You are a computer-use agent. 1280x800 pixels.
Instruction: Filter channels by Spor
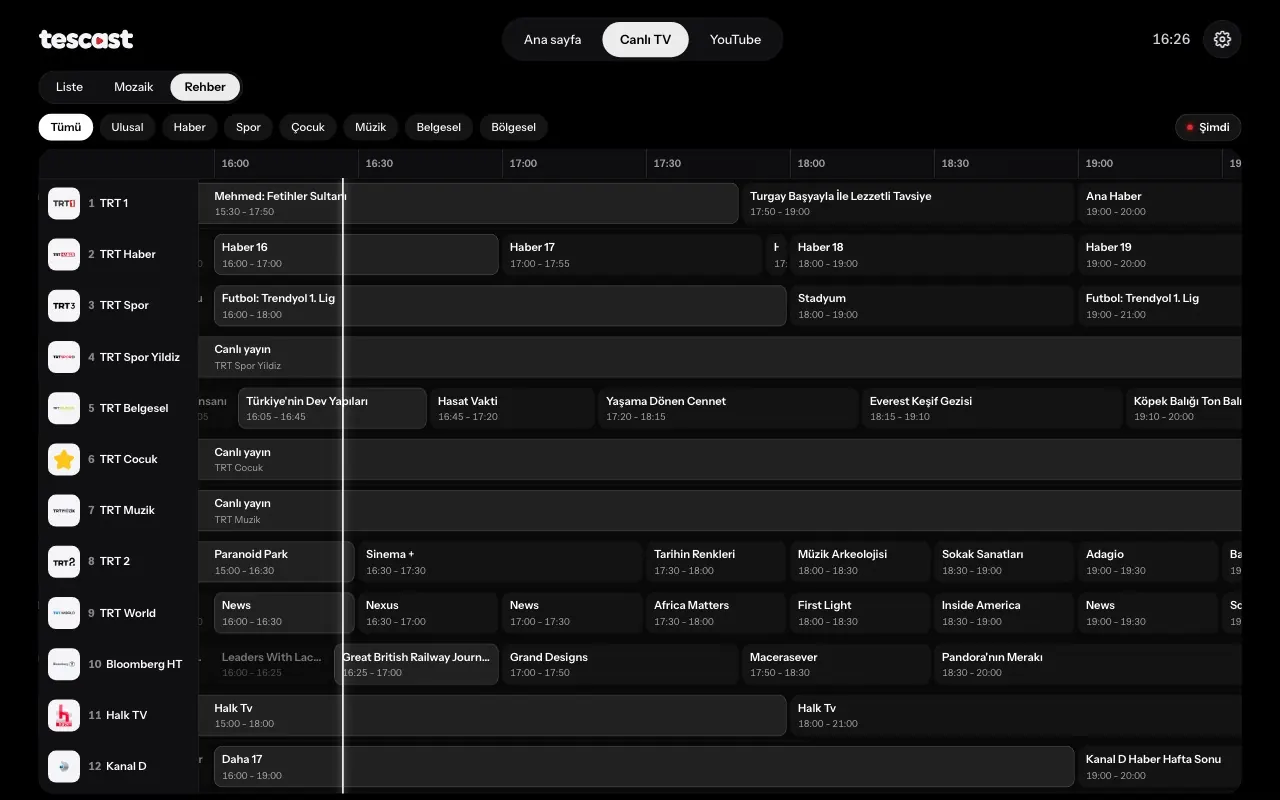click(x=248, y=127)
